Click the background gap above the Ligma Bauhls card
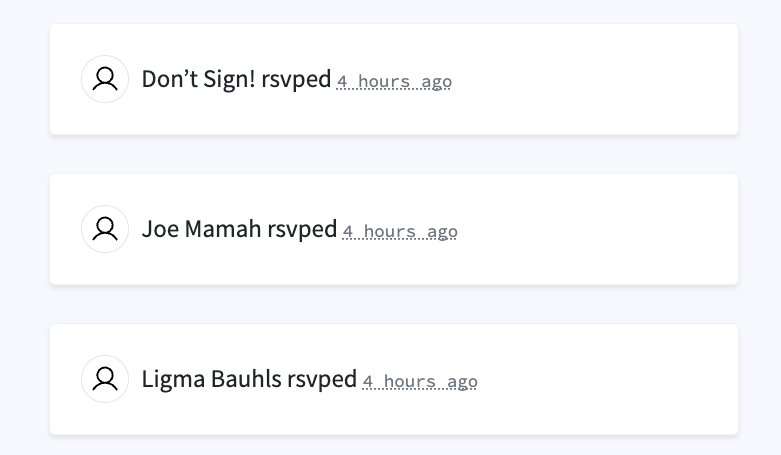The height and width of the screenshot is (455, 781). point(393,304)
